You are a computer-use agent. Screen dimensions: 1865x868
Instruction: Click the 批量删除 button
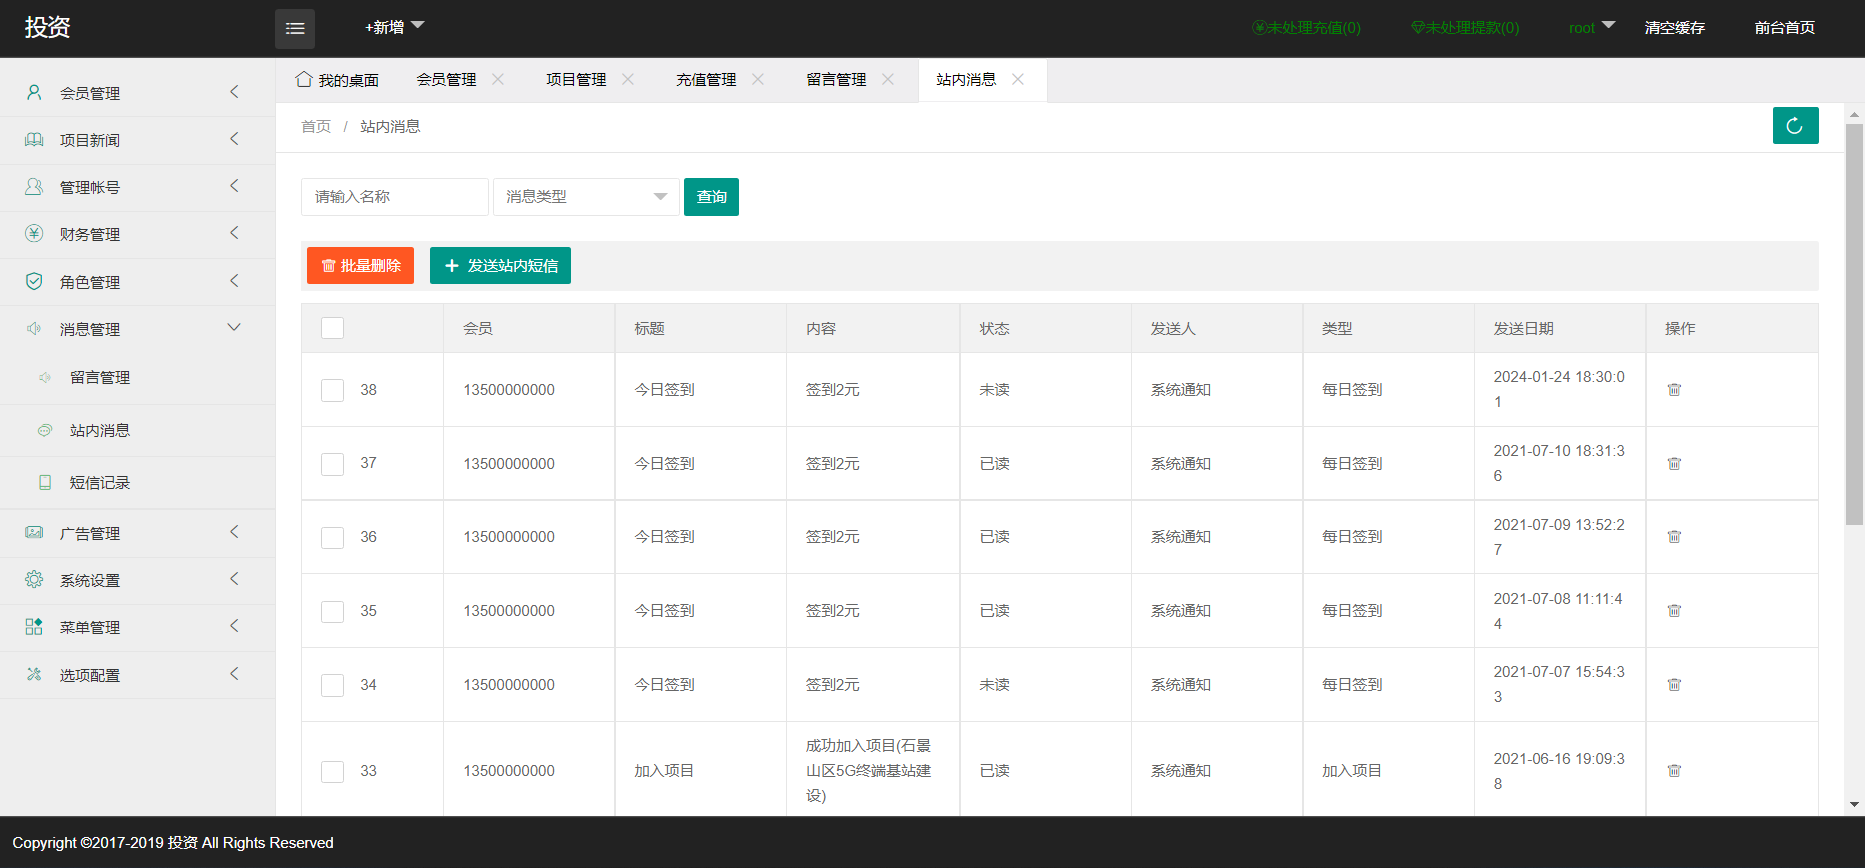360,265
